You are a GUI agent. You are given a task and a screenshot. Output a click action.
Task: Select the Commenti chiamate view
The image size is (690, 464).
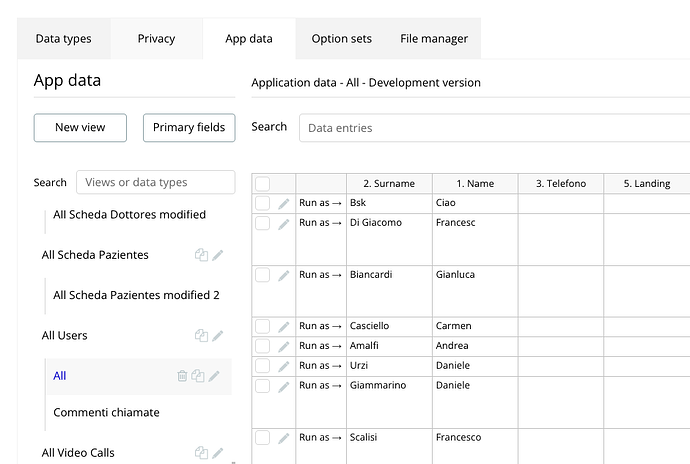click(106, 412)
